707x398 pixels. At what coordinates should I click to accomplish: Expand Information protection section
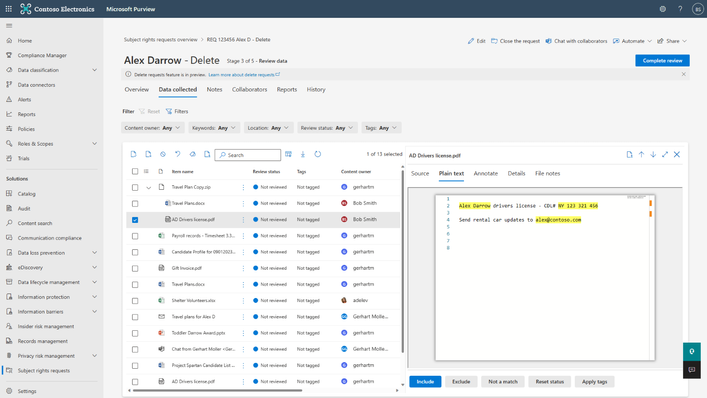[94, 297]
